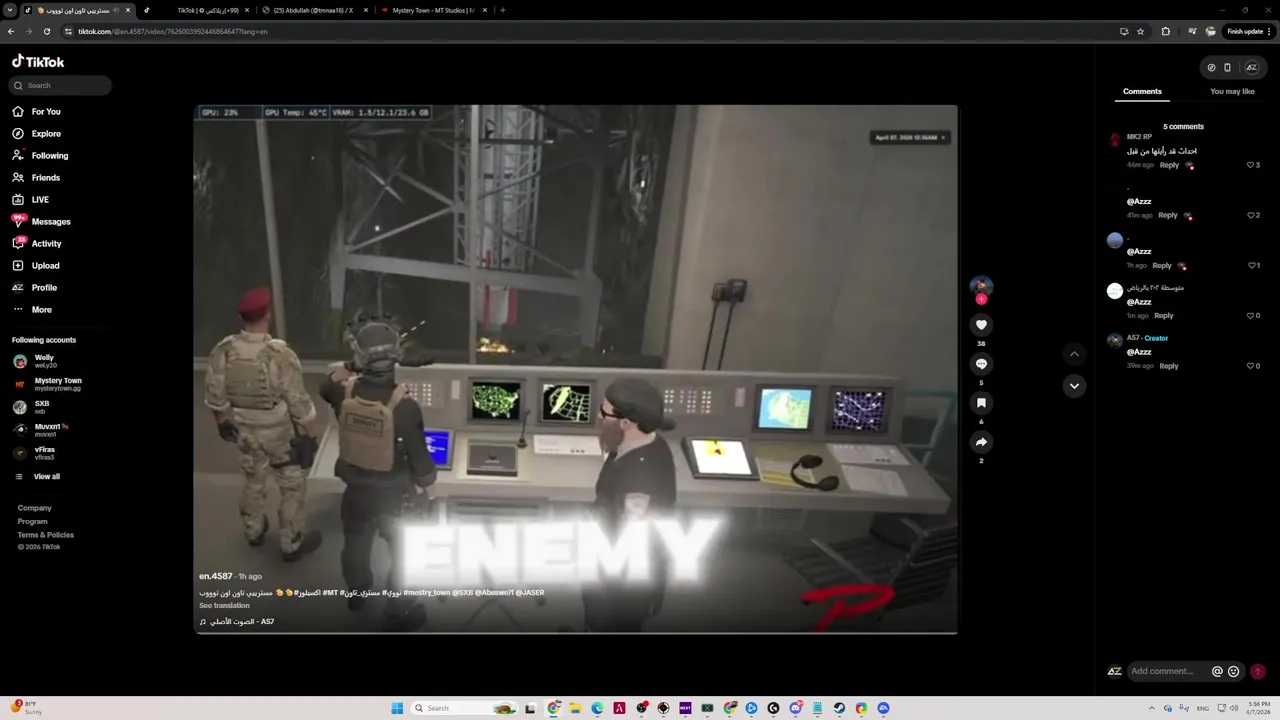Viewport: 1280px width, 720px height.
Task: Switch to the Abdullah X browser tab
Action: (315, 10)
